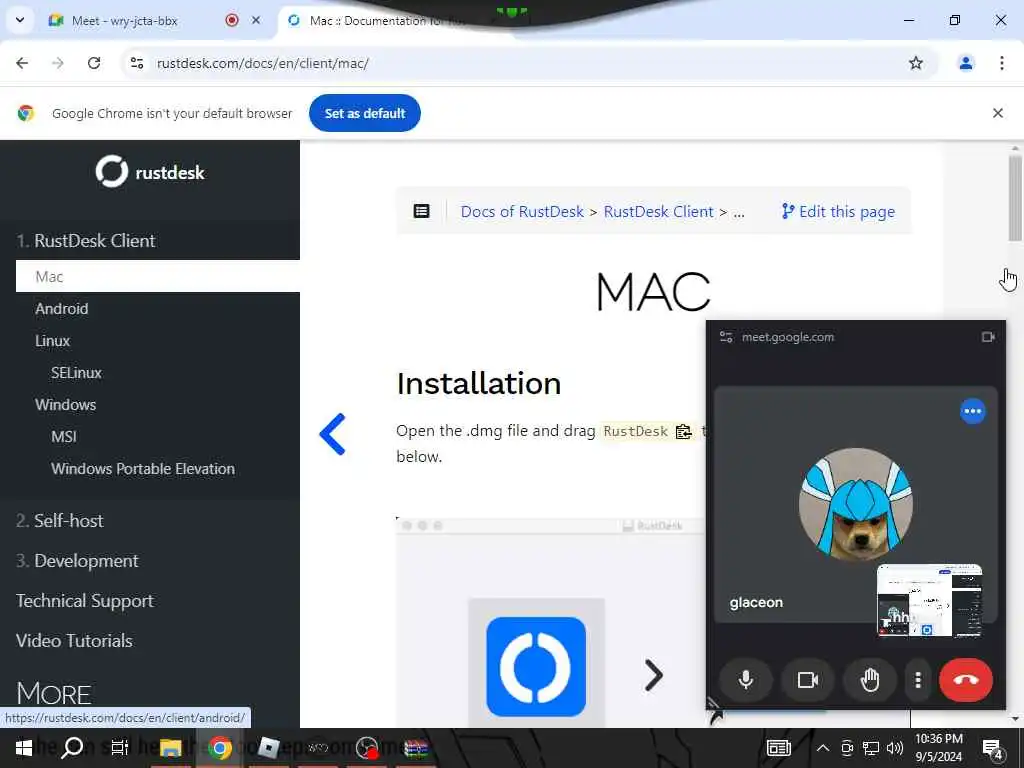1024x768 pixels.
Task: Open OBS Studio taskbar icon
Action: (x=368, y=748)
